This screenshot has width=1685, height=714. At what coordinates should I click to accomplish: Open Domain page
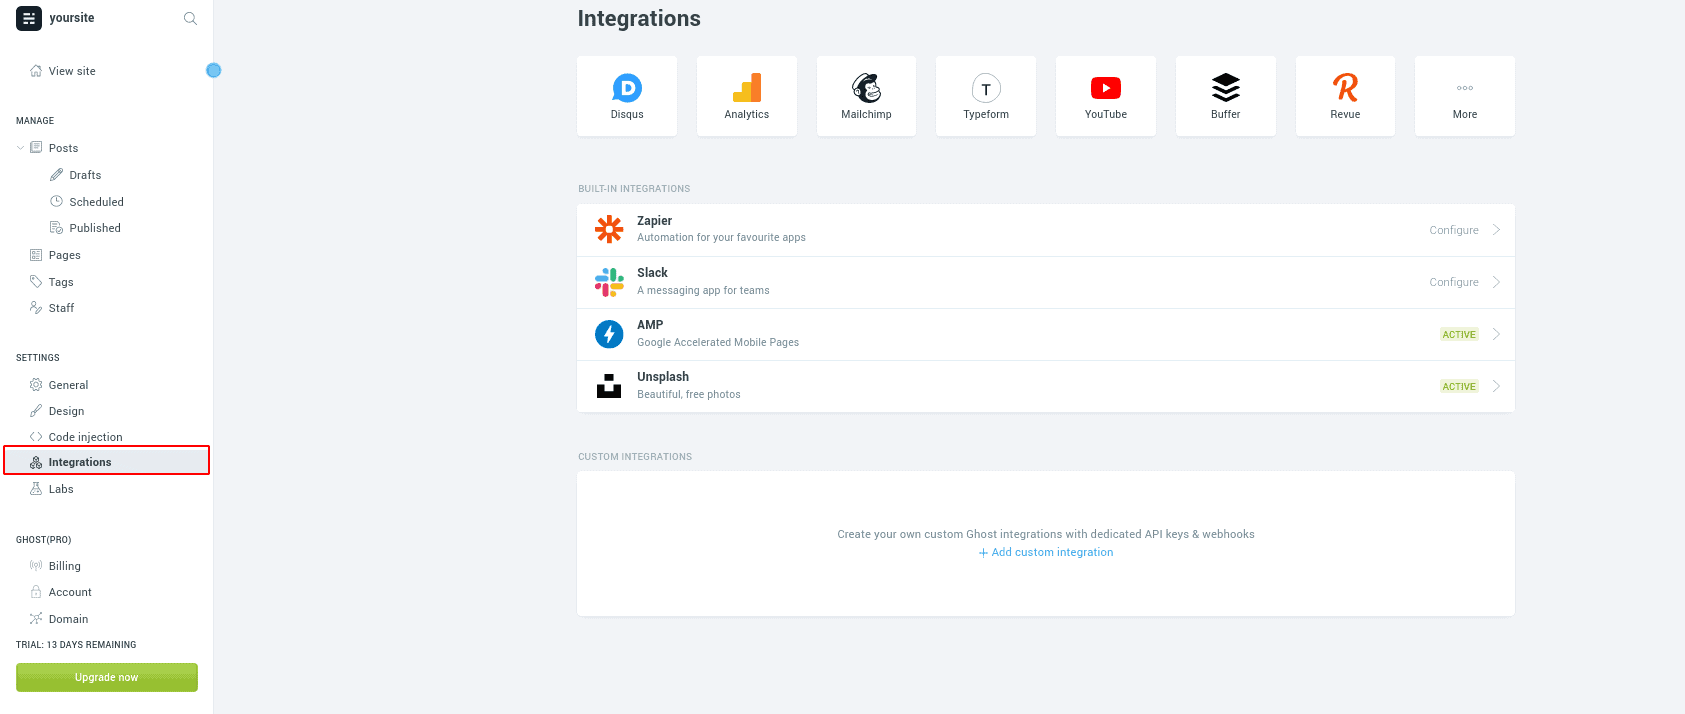tap(68, 619)
